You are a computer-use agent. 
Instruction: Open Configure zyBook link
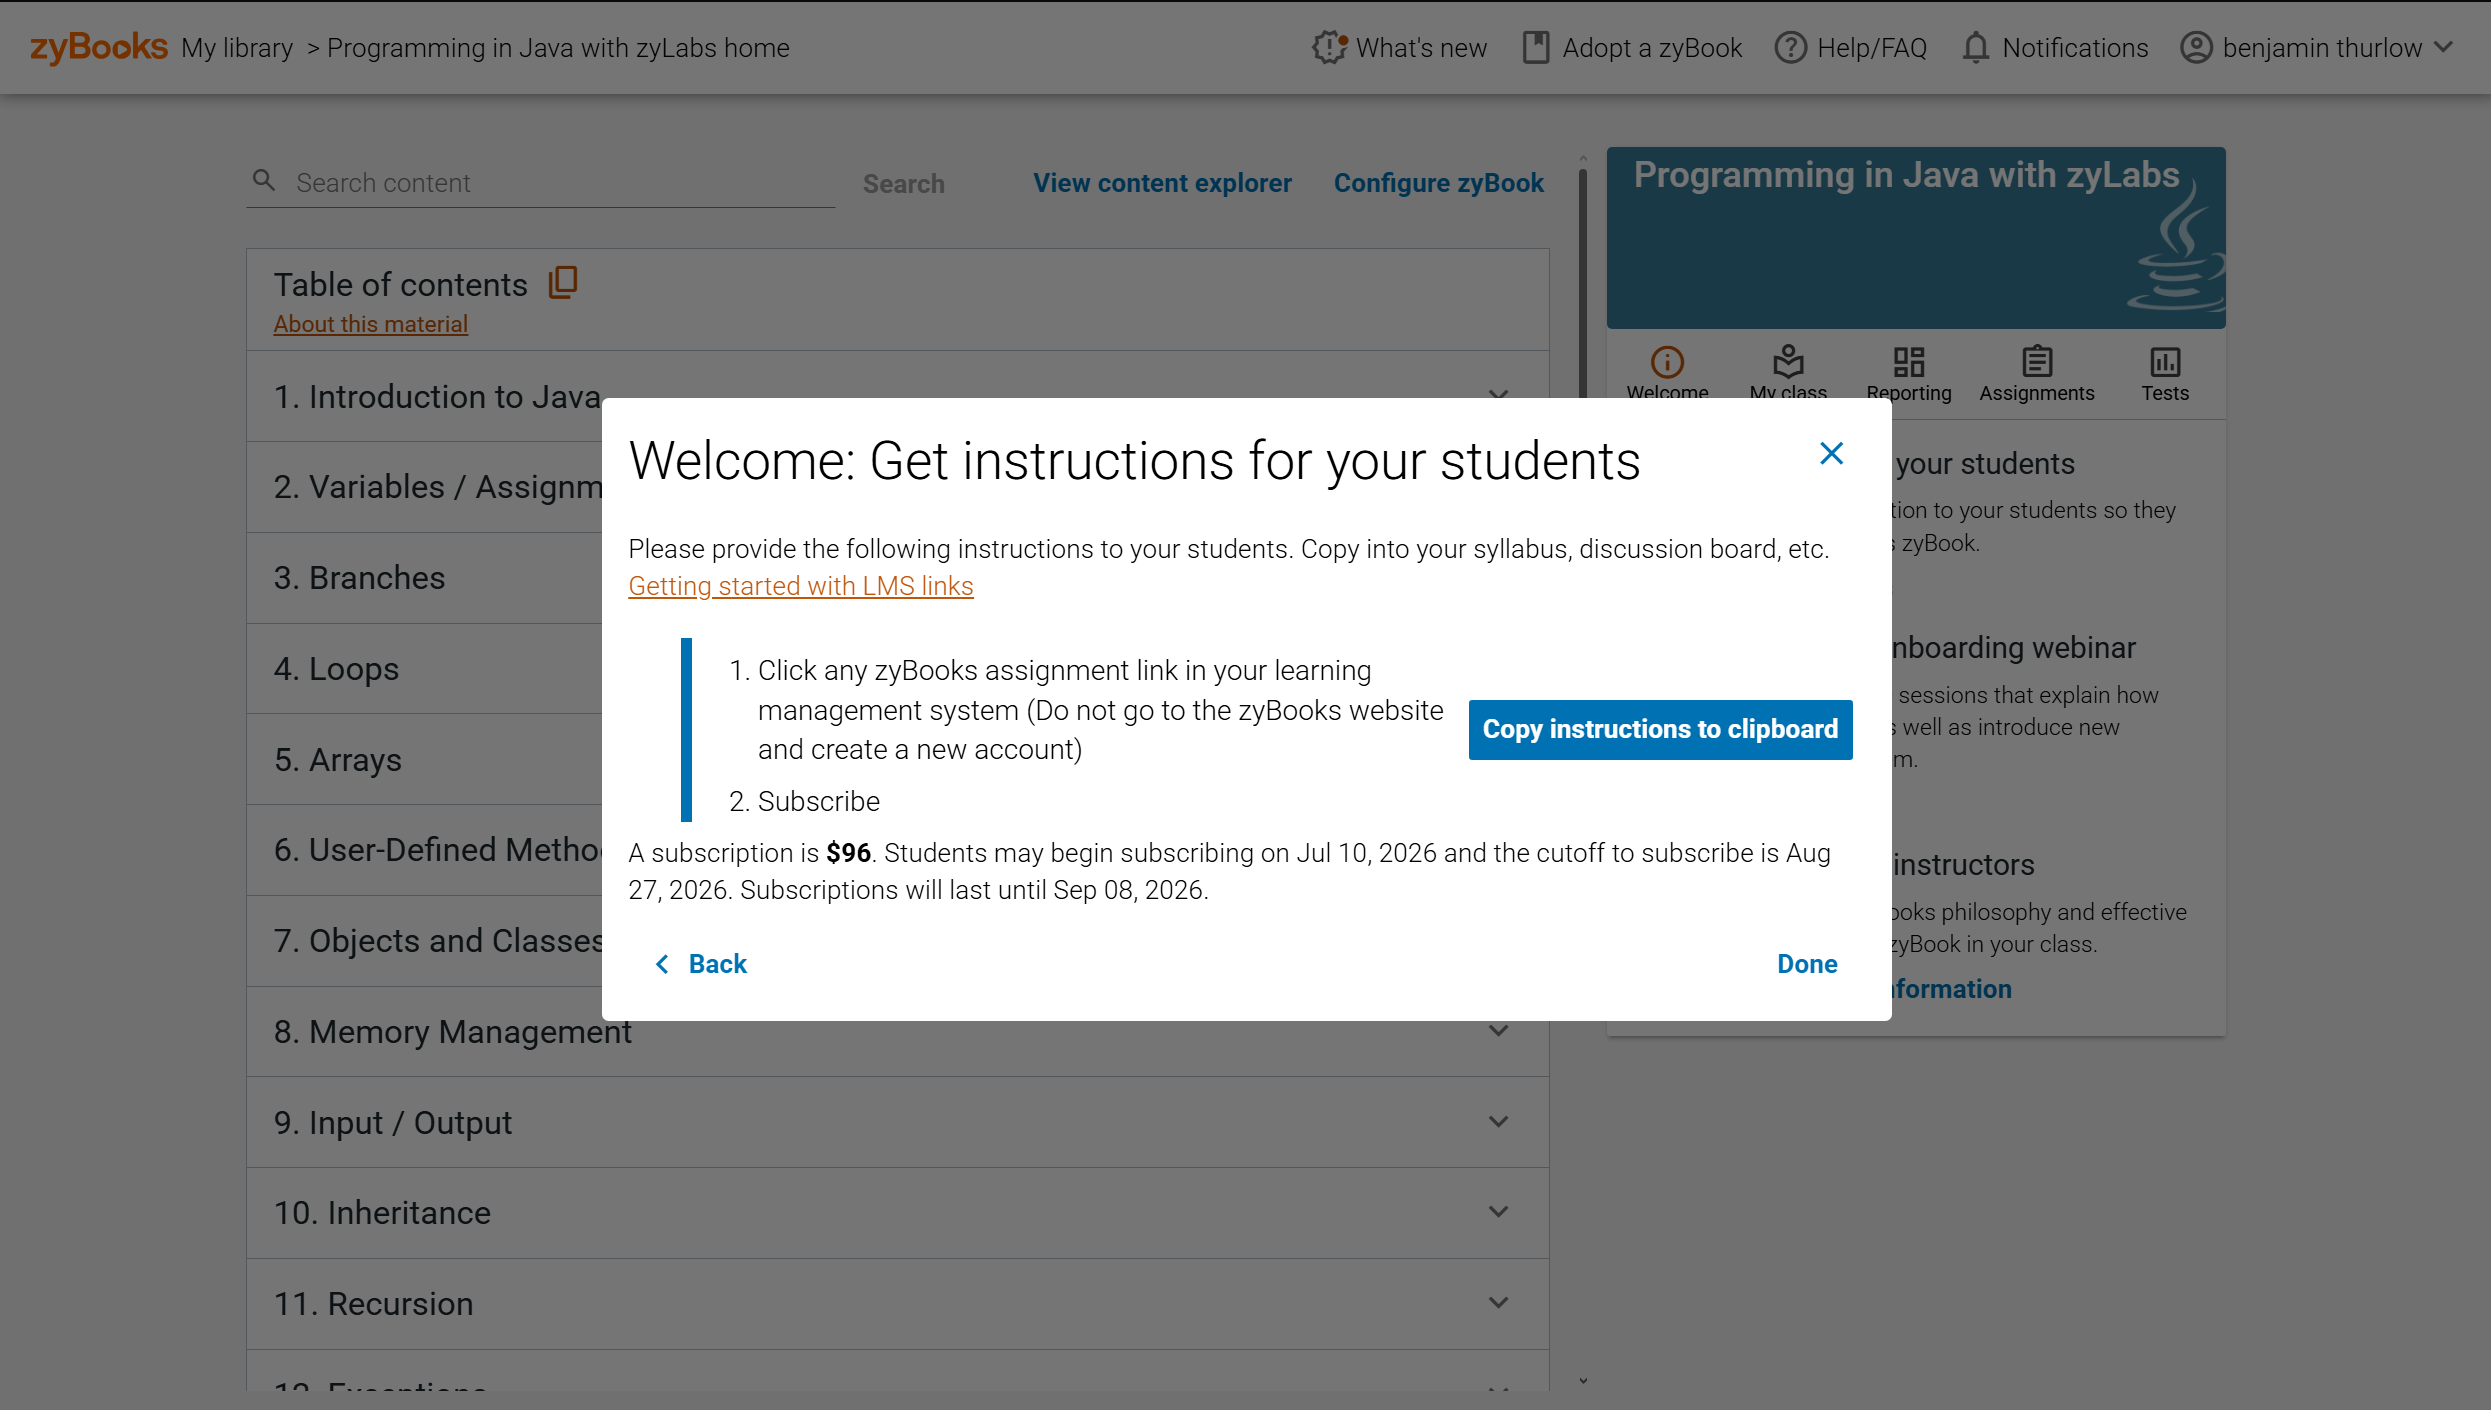click(x=1438, y=183)
